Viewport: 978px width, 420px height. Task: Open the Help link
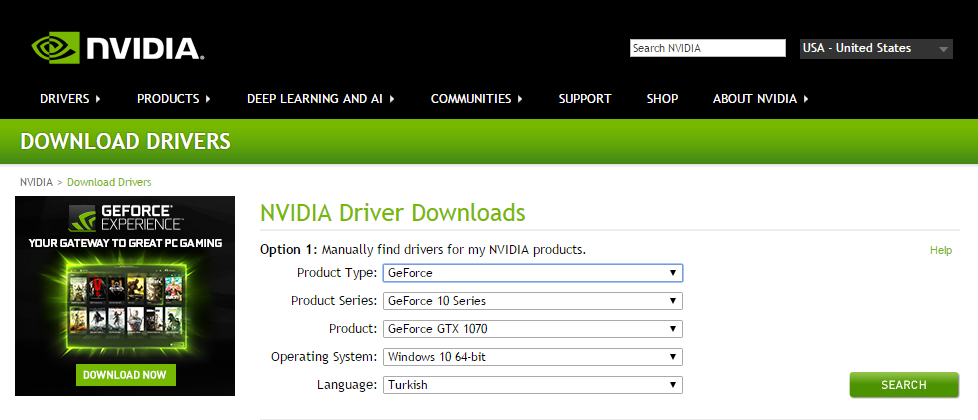(941, 250)
